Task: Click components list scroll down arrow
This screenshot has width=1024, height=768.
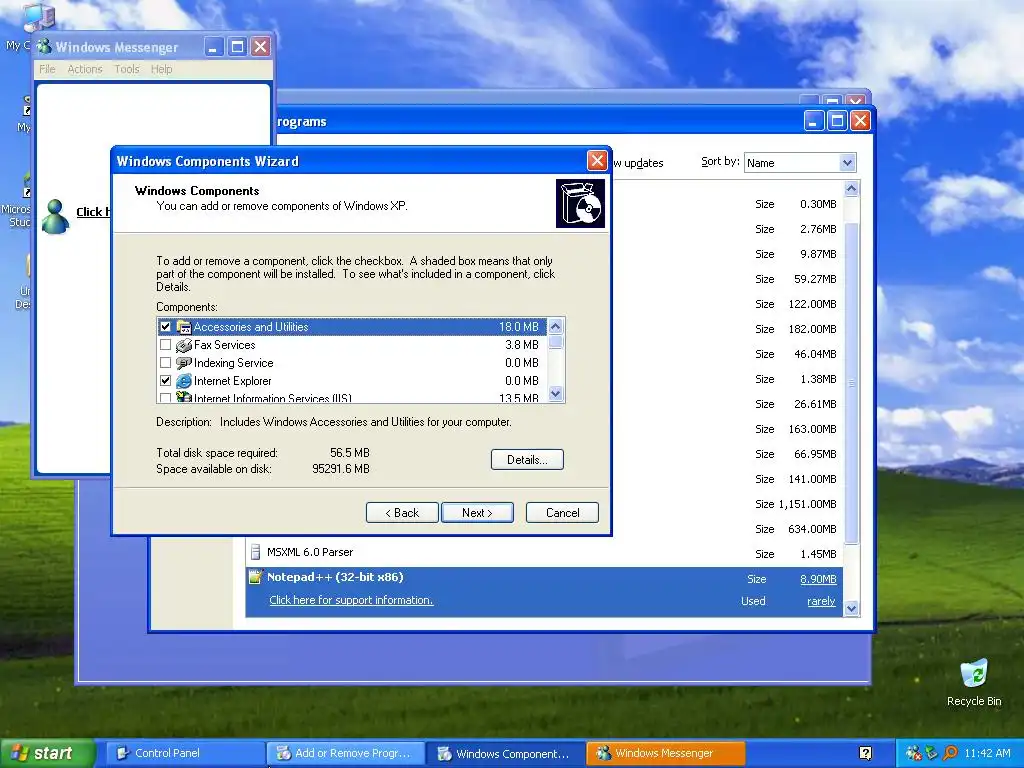Action: (x=556, y=393)
